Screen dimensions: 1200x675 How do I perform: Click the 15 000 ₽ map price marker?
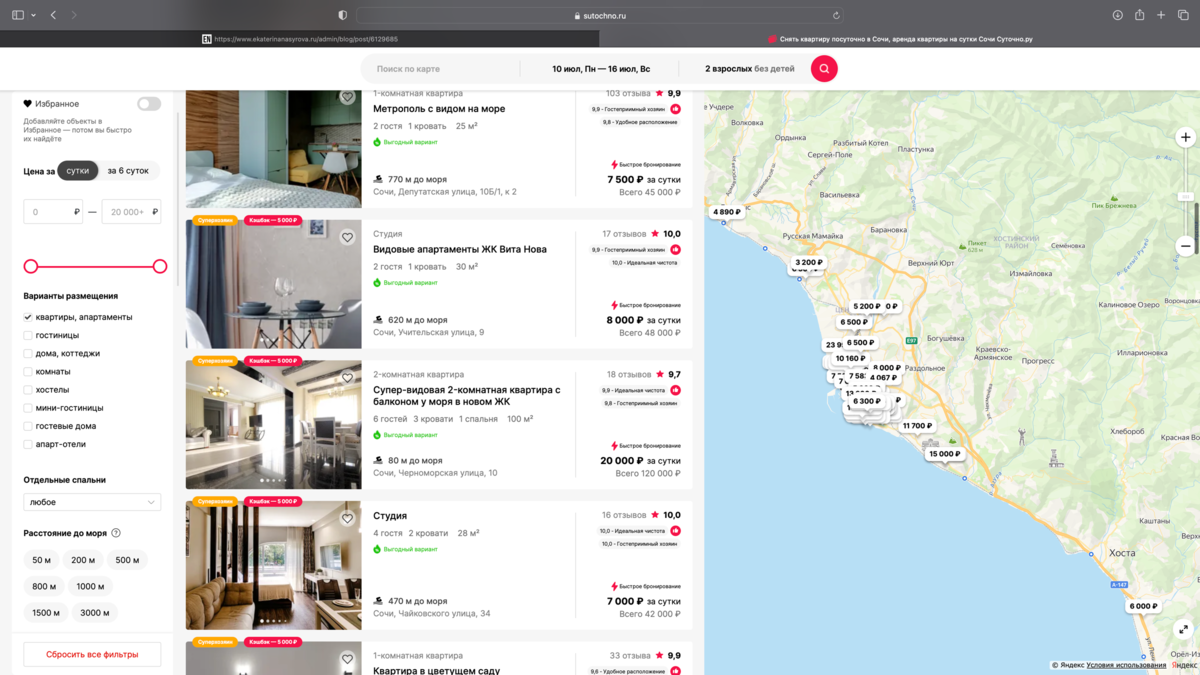point(944,454)
